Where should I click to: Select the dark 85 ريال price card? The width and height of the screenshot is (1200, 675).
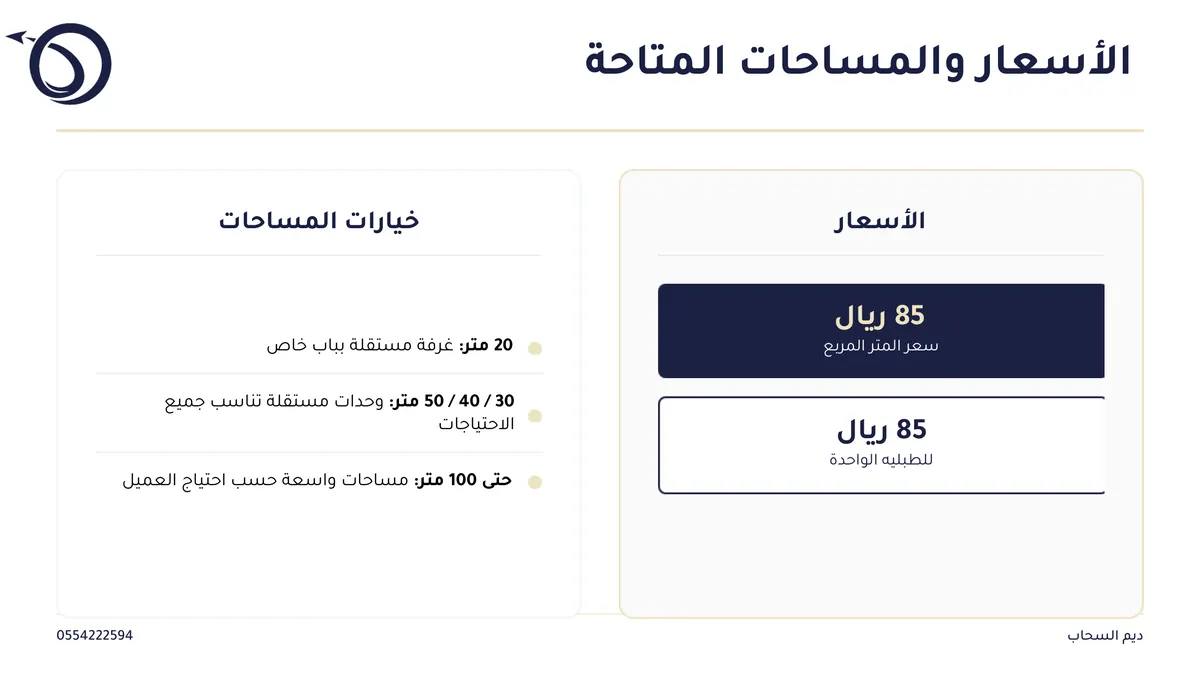click(881, 331)
